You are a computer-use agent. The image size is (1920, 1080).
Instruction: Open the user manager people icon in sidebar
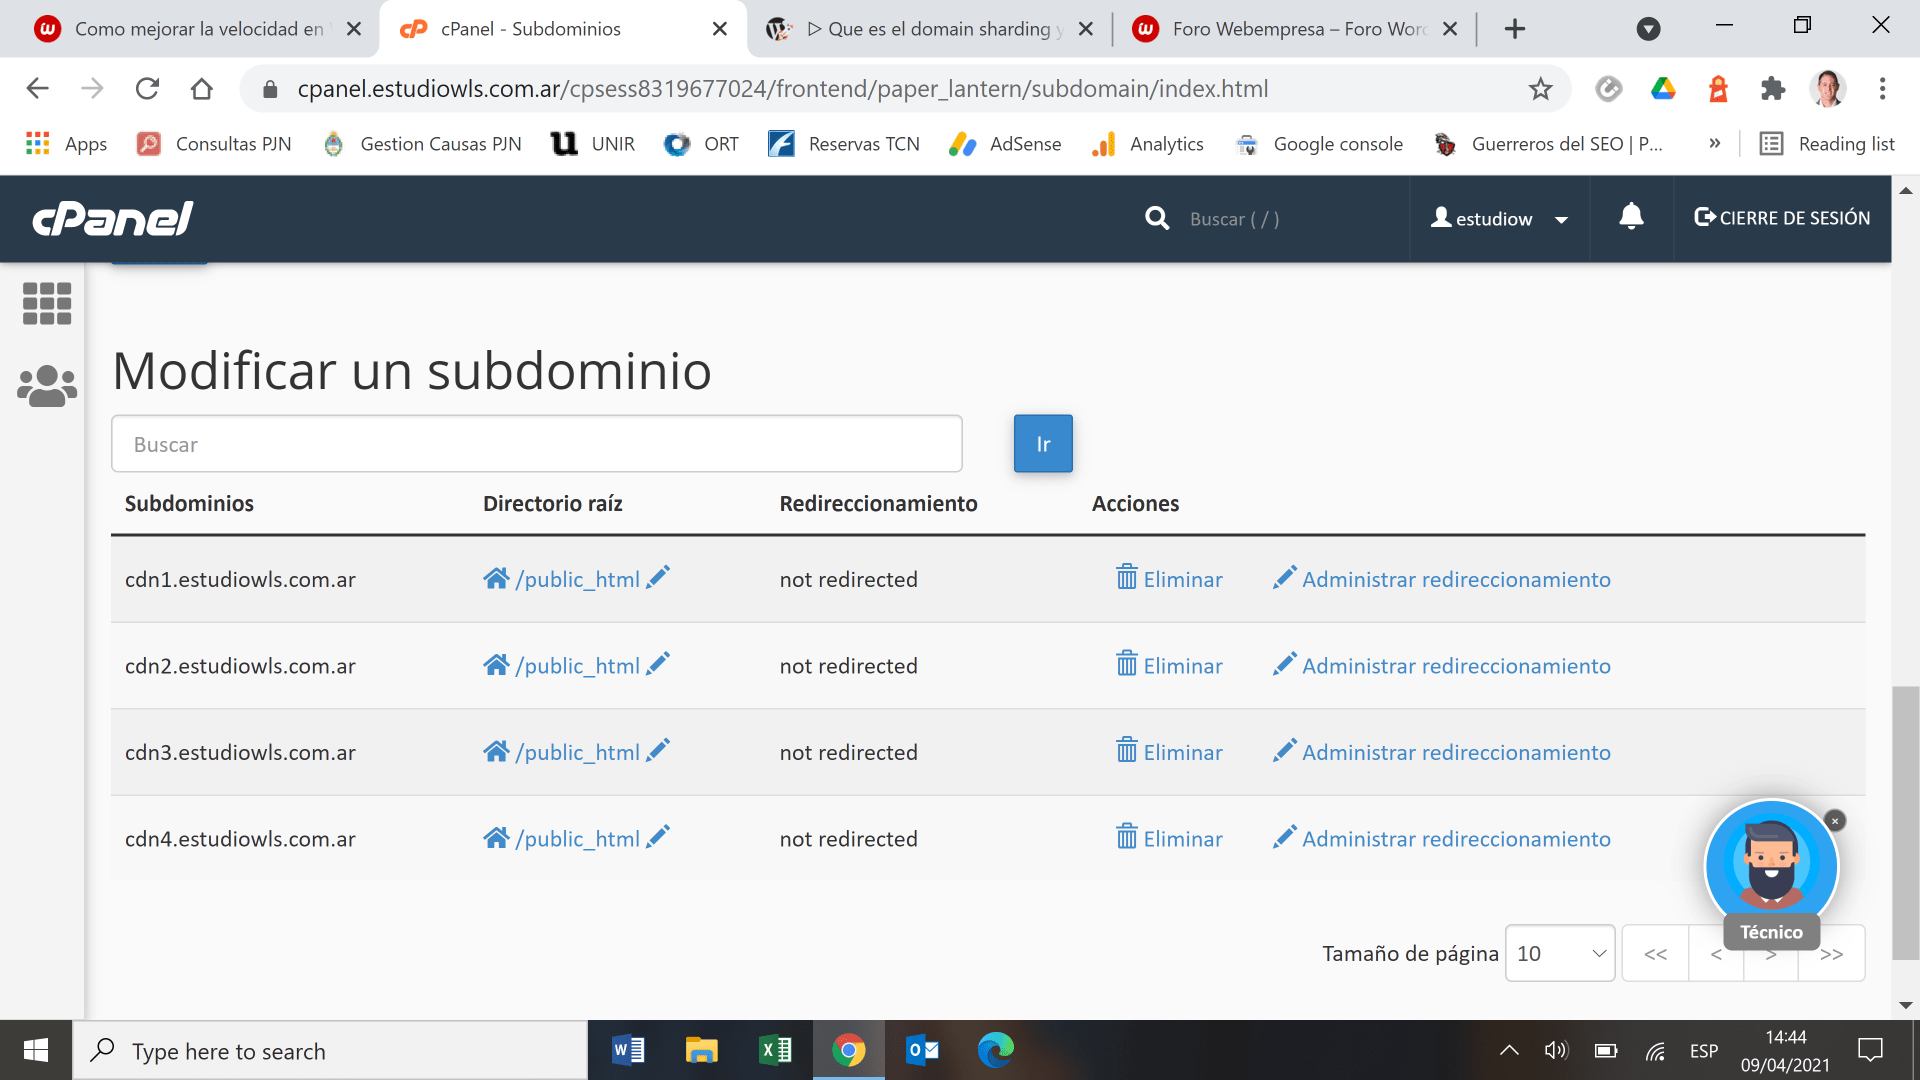tap(47, 386)
